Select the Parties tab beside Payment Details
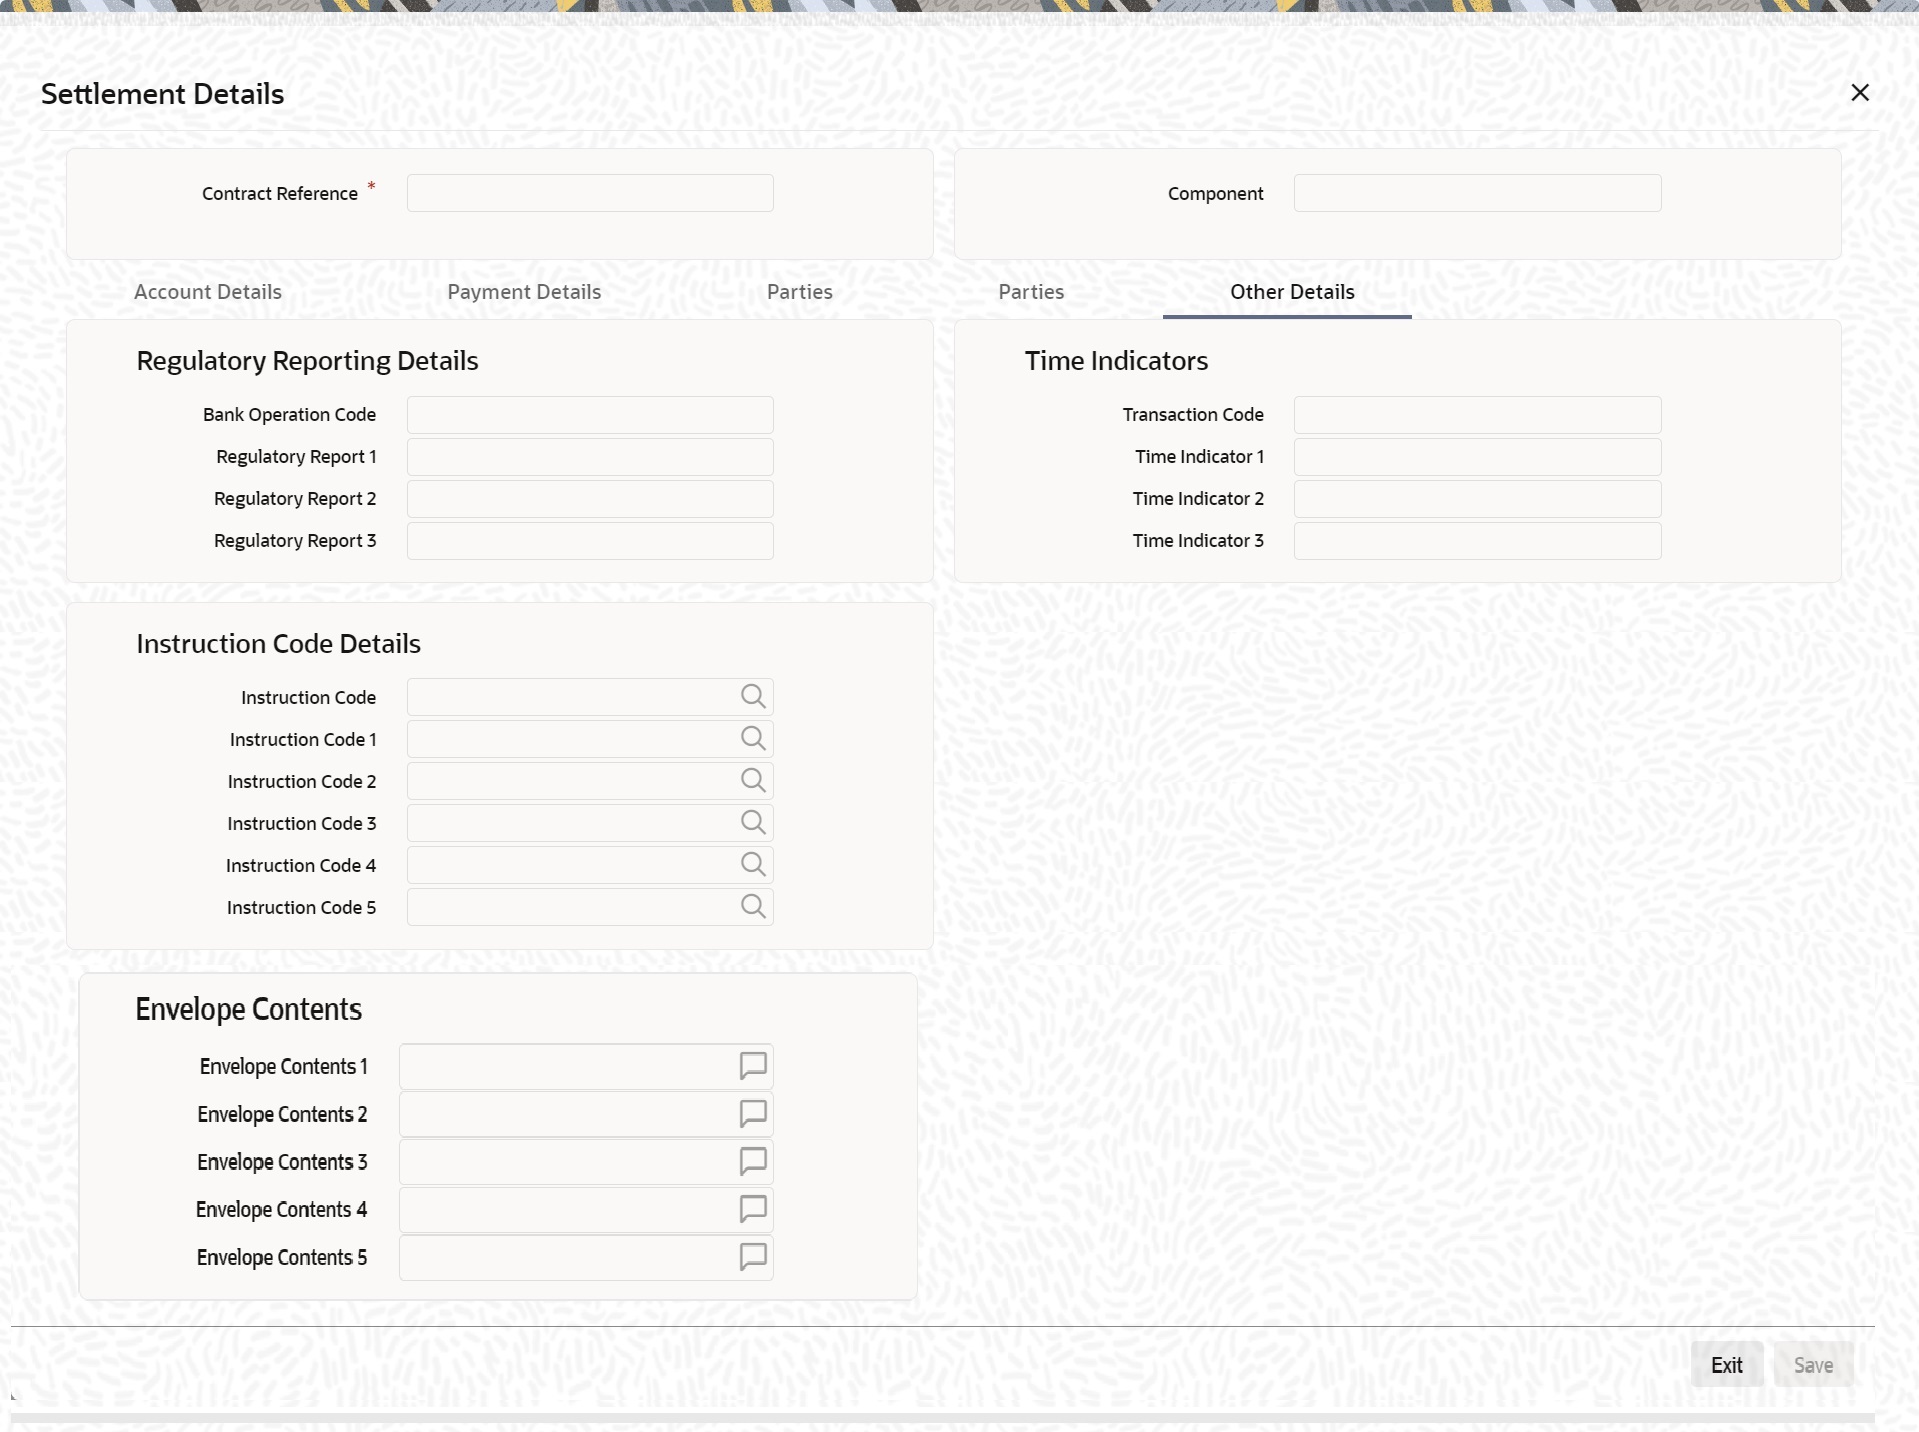 tap(800, 292)
